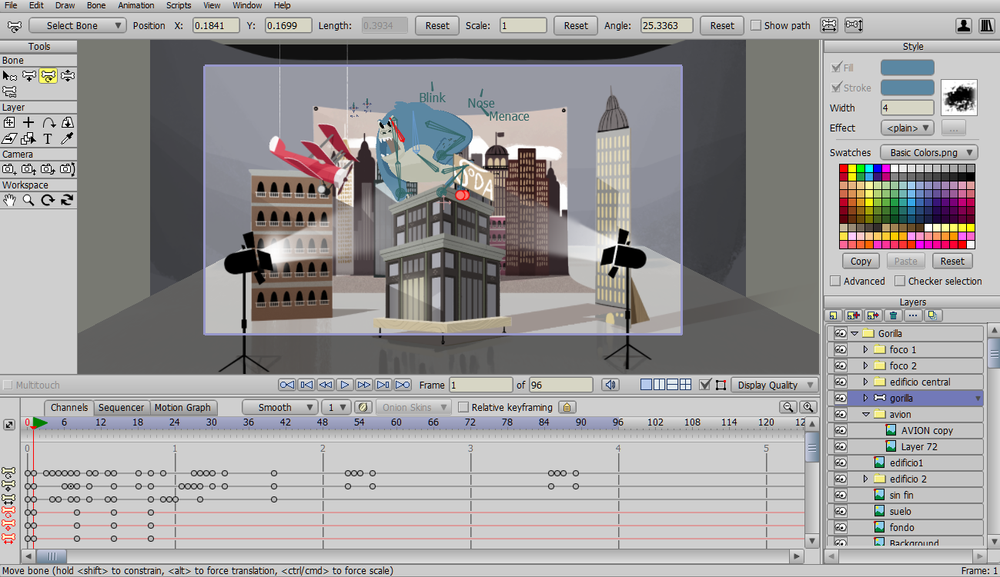The width and height of the screenshot is (1000, 577).
Task: Click the style Reset button
Action: coord(952,261)
